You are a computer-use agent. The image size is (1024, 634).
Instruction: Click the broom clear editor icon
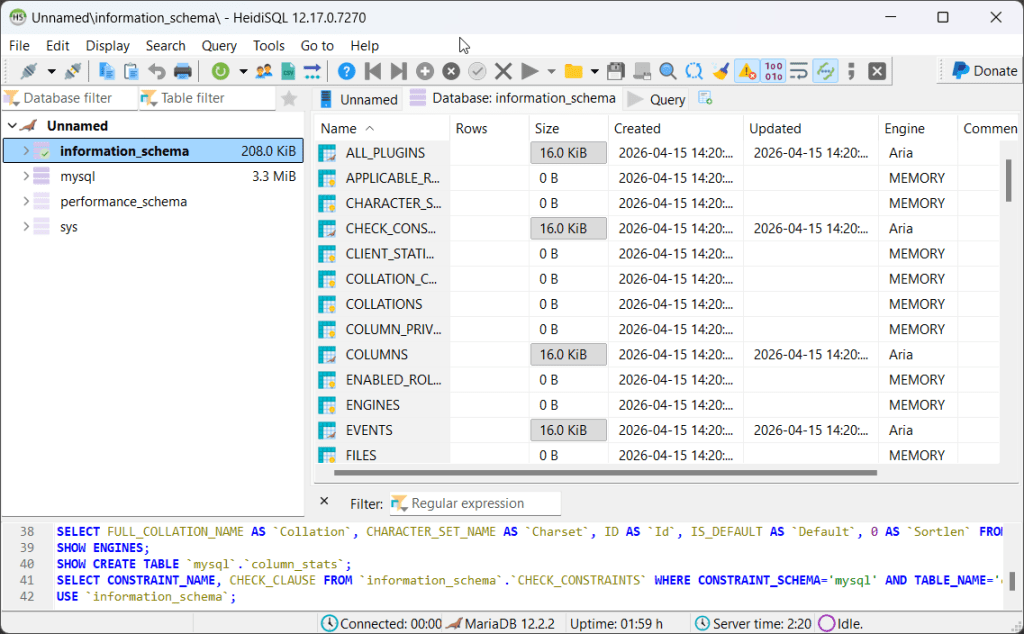(720, 71)
